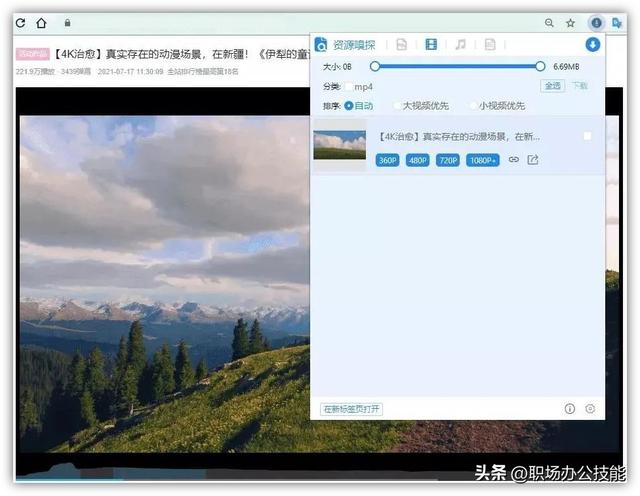Tick the checkbox for the 4K治愈 video
Screen dimensions: 640x496
[x=587, y=136]
